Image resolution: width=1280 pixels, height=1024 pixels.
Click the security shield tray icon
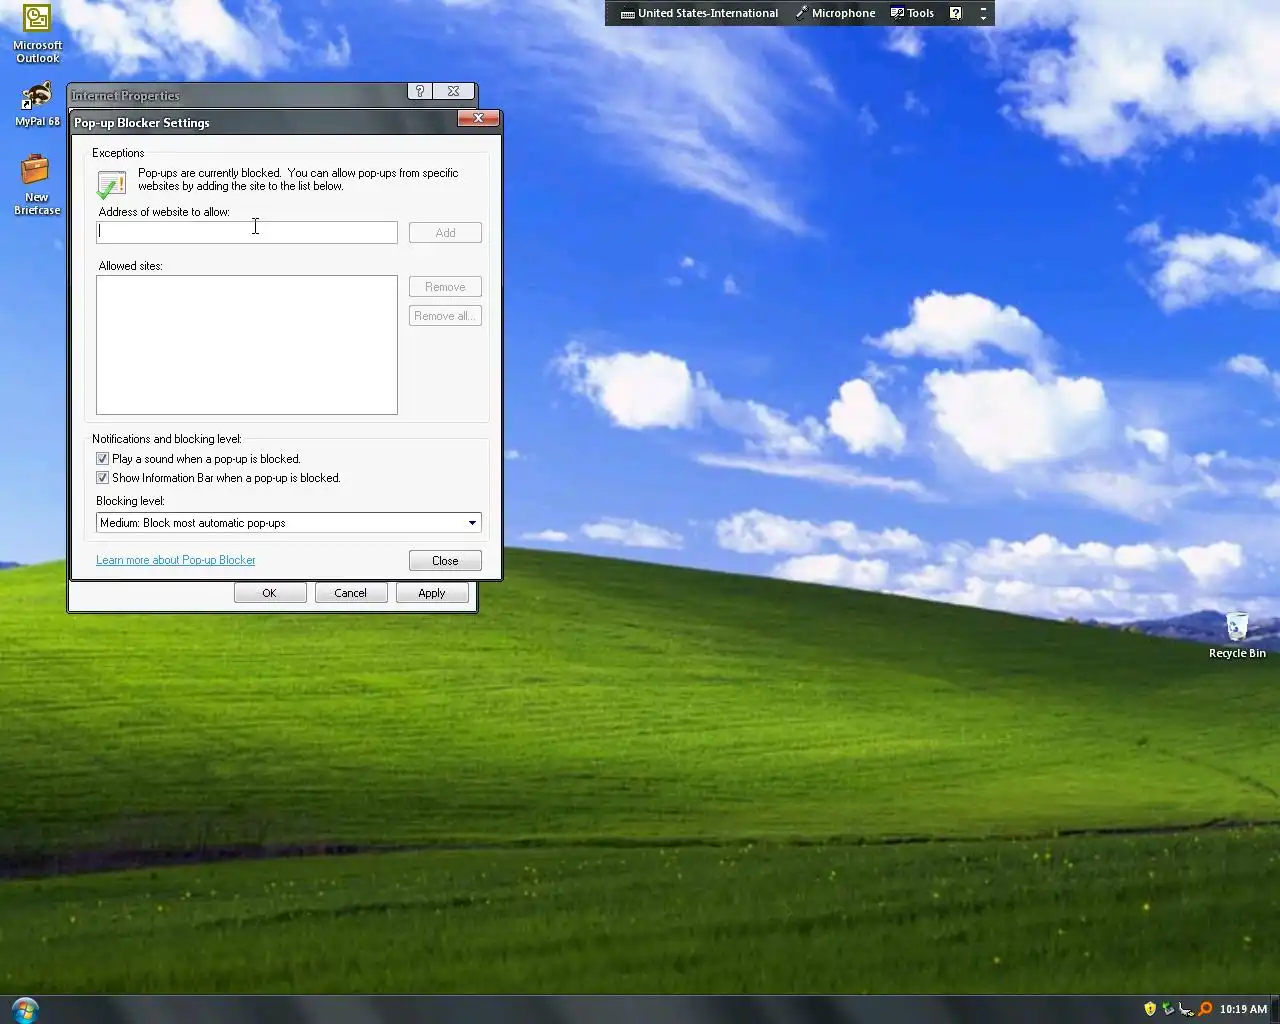tap(1150, 1009)
